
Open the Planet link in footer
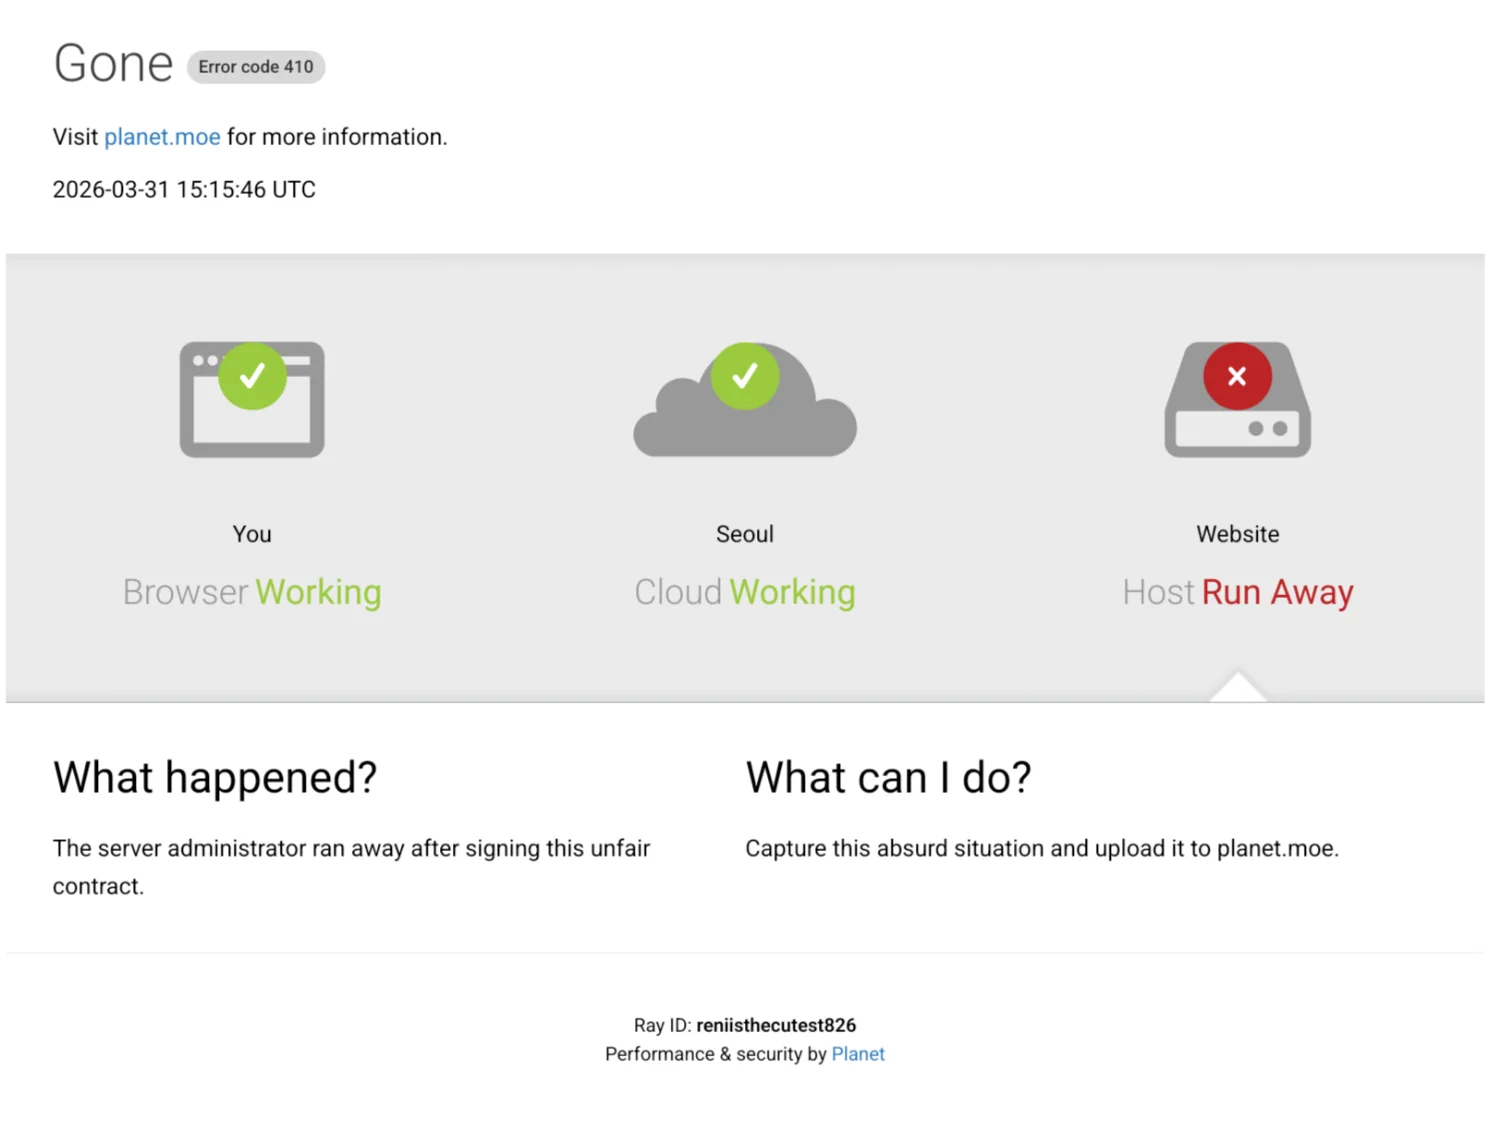858,1054
